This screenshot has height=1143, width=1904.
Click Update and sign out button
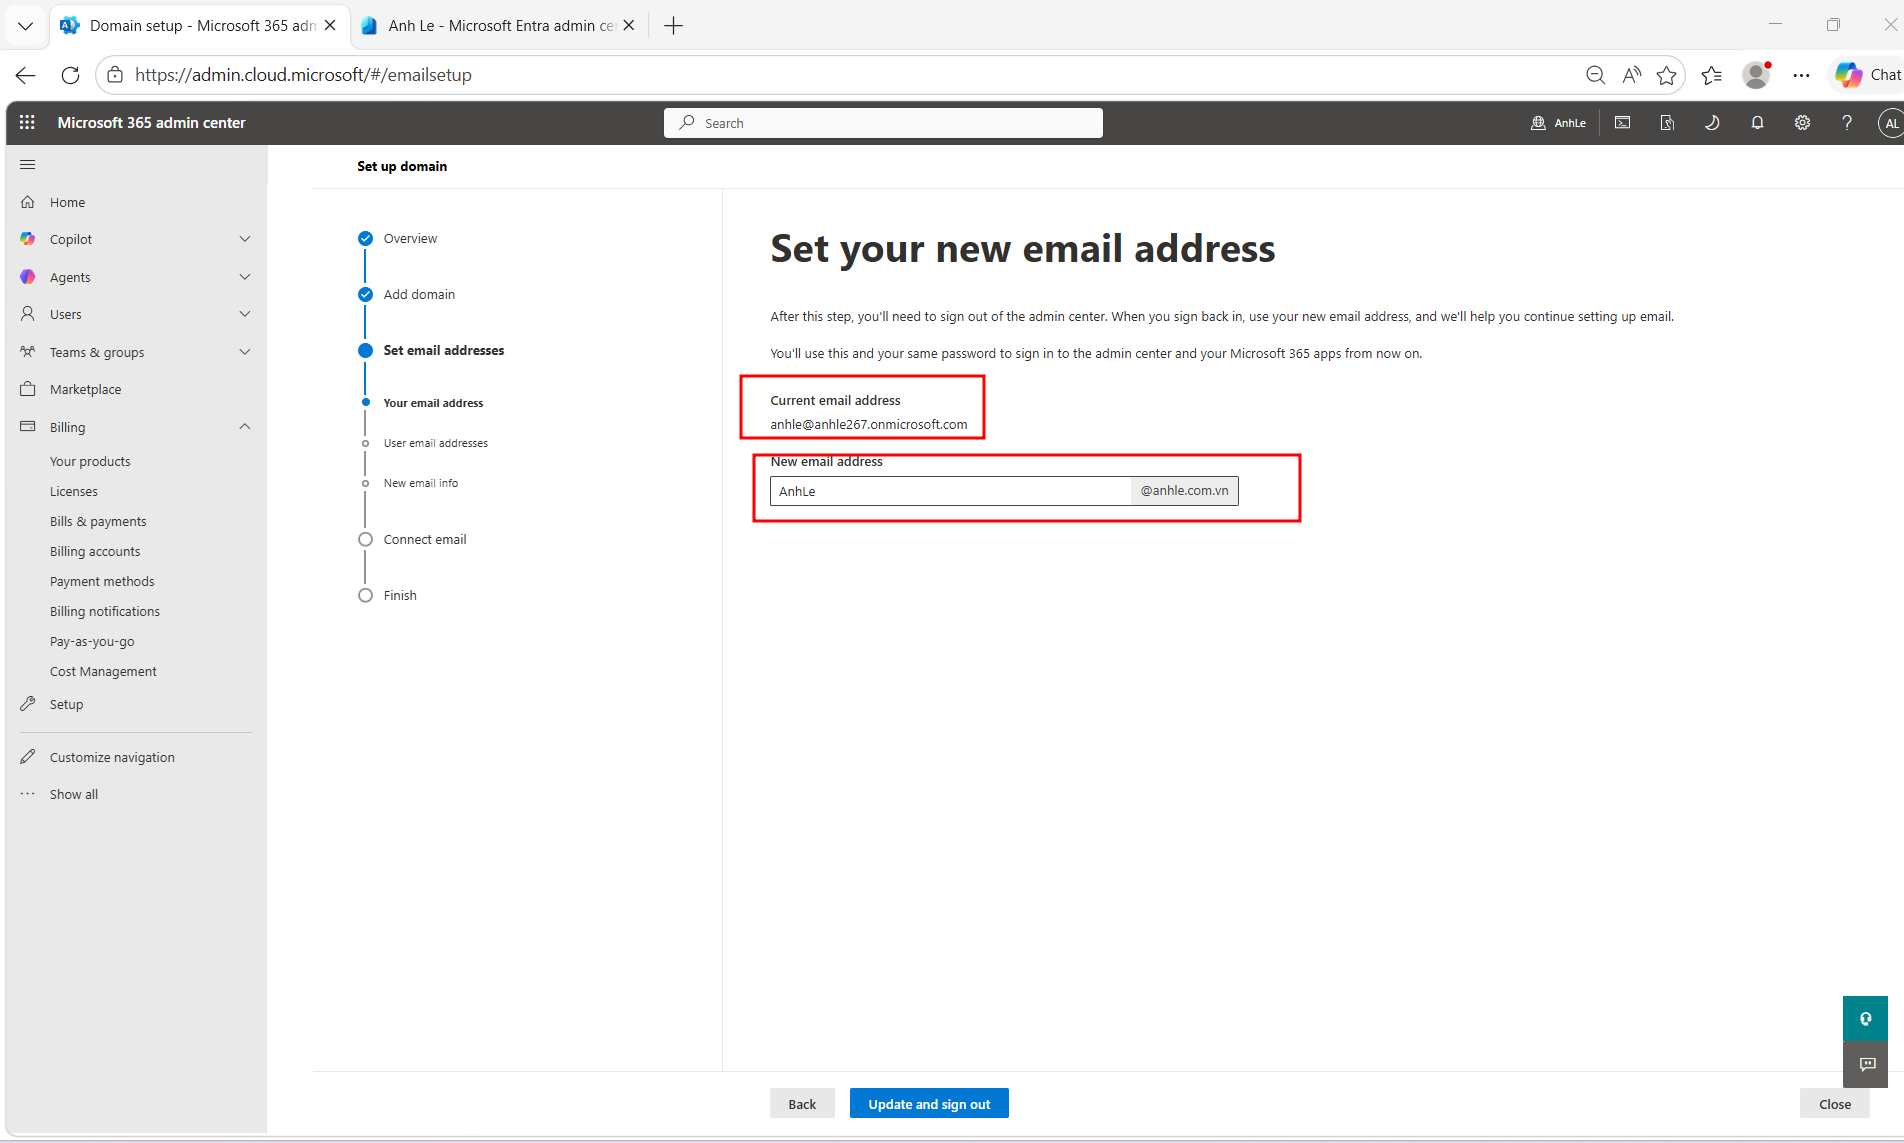coord(929,1104)
